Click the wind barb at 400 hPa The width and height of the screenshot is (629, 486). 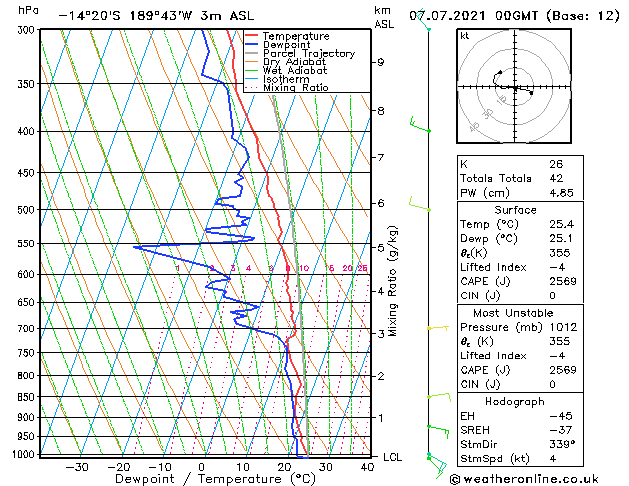coord(420,125)
